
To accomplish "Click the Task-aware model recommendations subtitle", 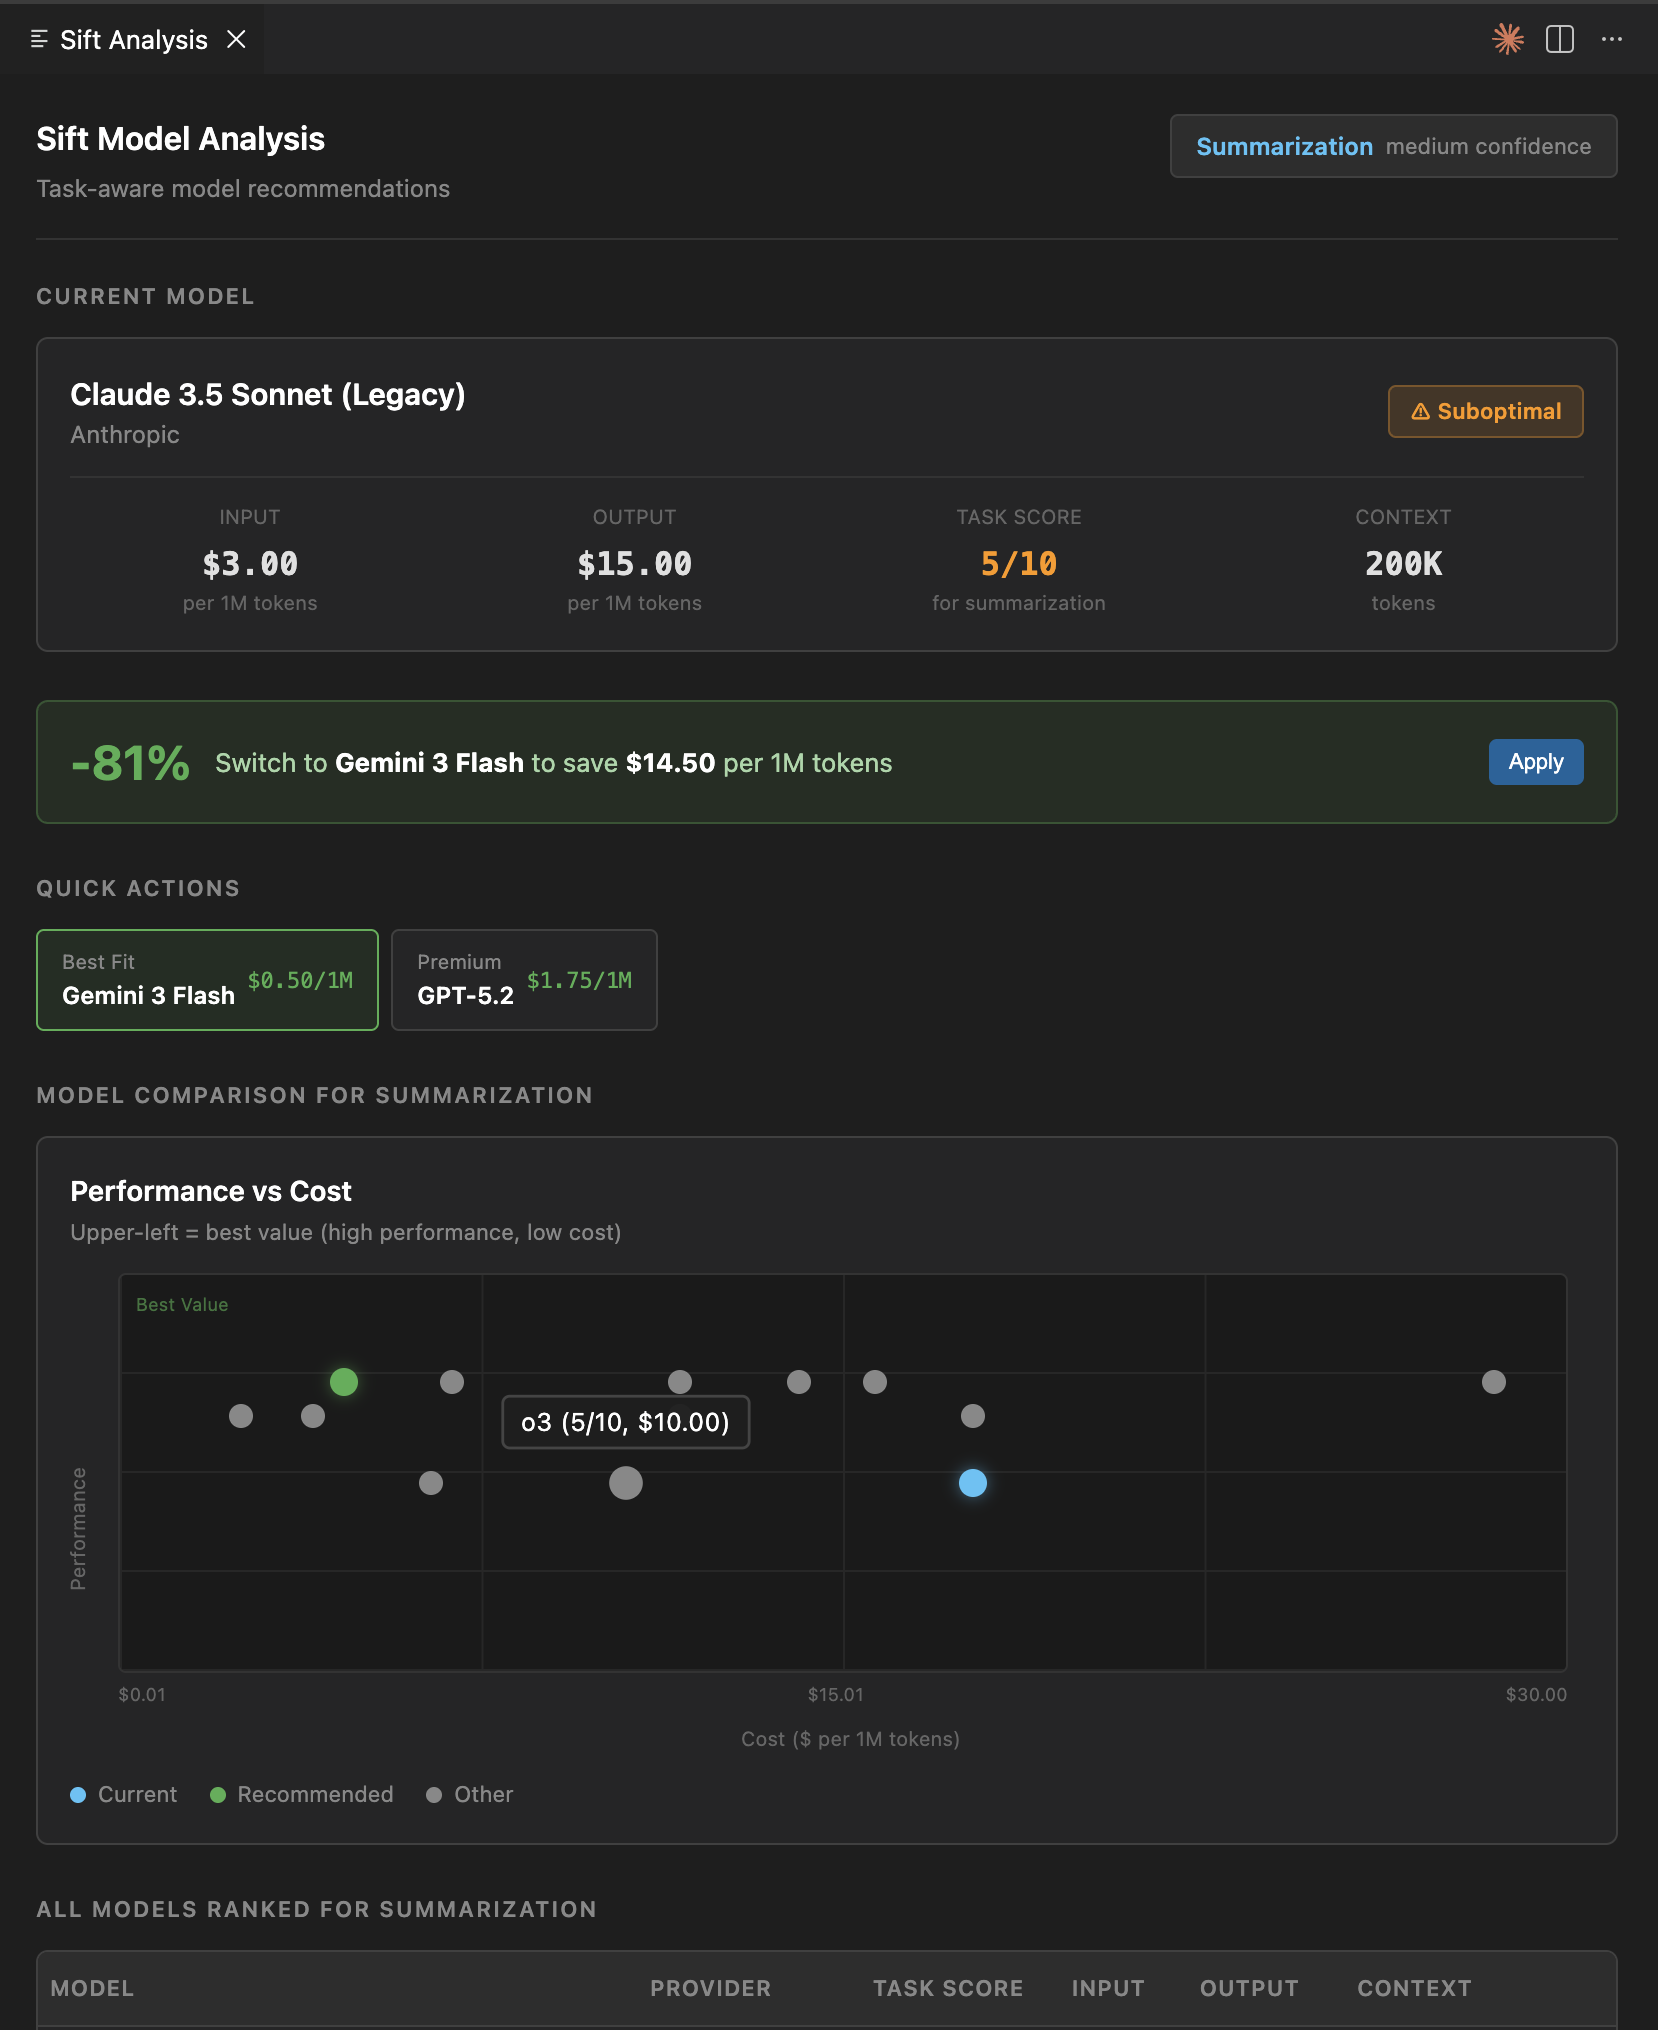I will click(x=243, y=189).
